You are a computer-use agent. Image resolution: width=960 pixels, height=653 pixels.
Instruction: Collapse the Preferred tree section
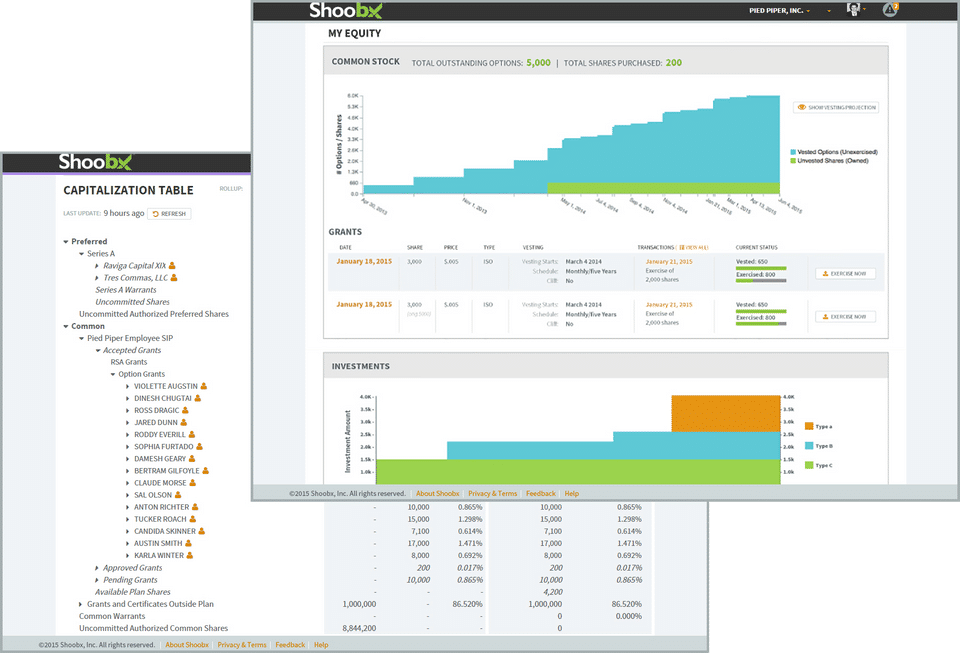click(x=66, y=242)
